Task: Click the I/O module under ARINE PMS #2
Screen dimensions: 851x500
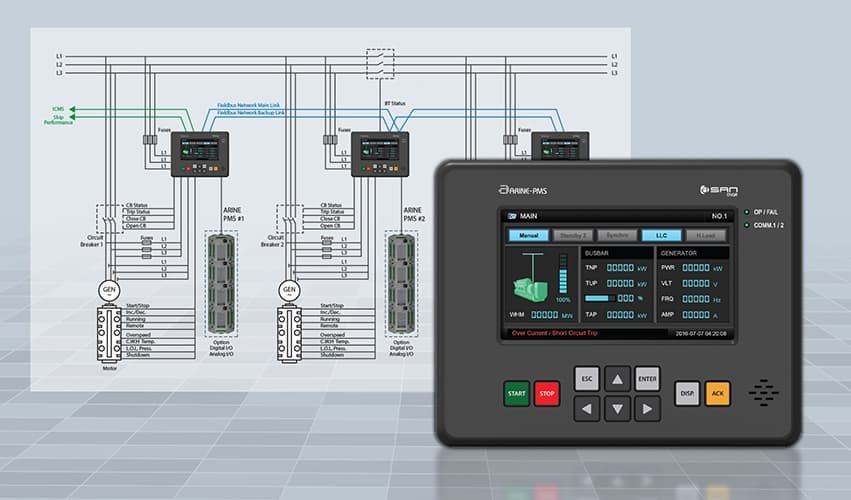Action: 401,284
